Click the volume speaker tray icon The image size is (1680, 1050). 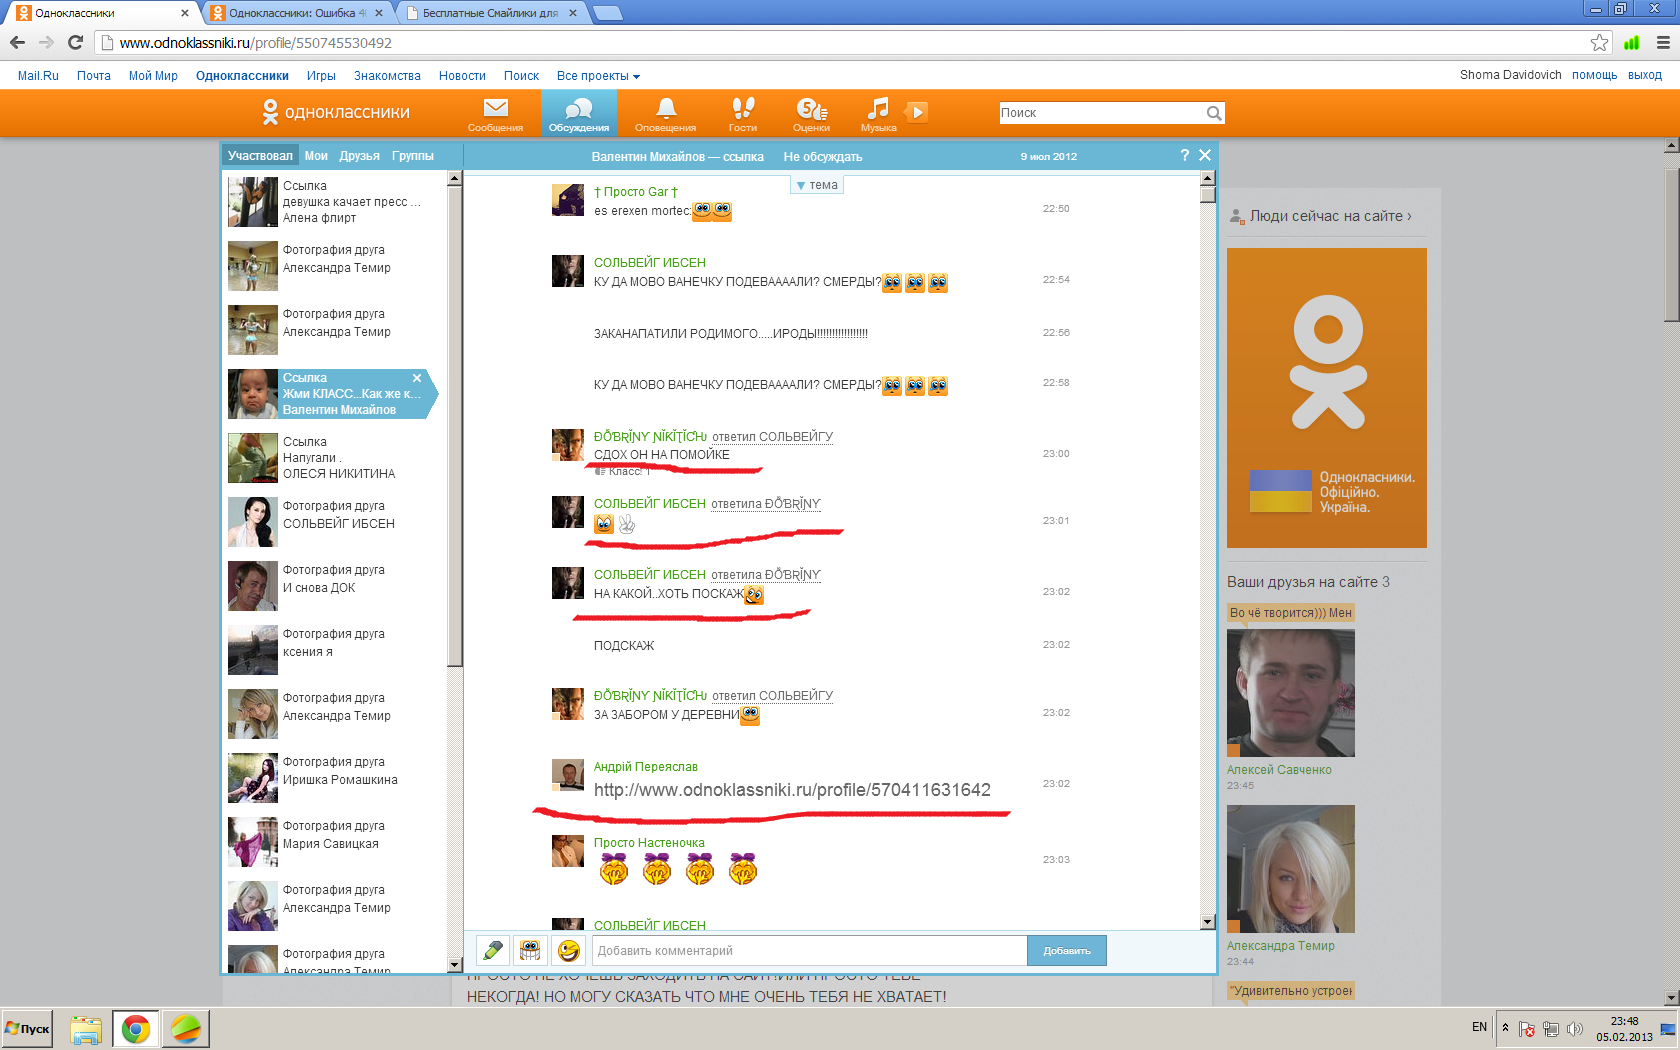(1575, 1029)
